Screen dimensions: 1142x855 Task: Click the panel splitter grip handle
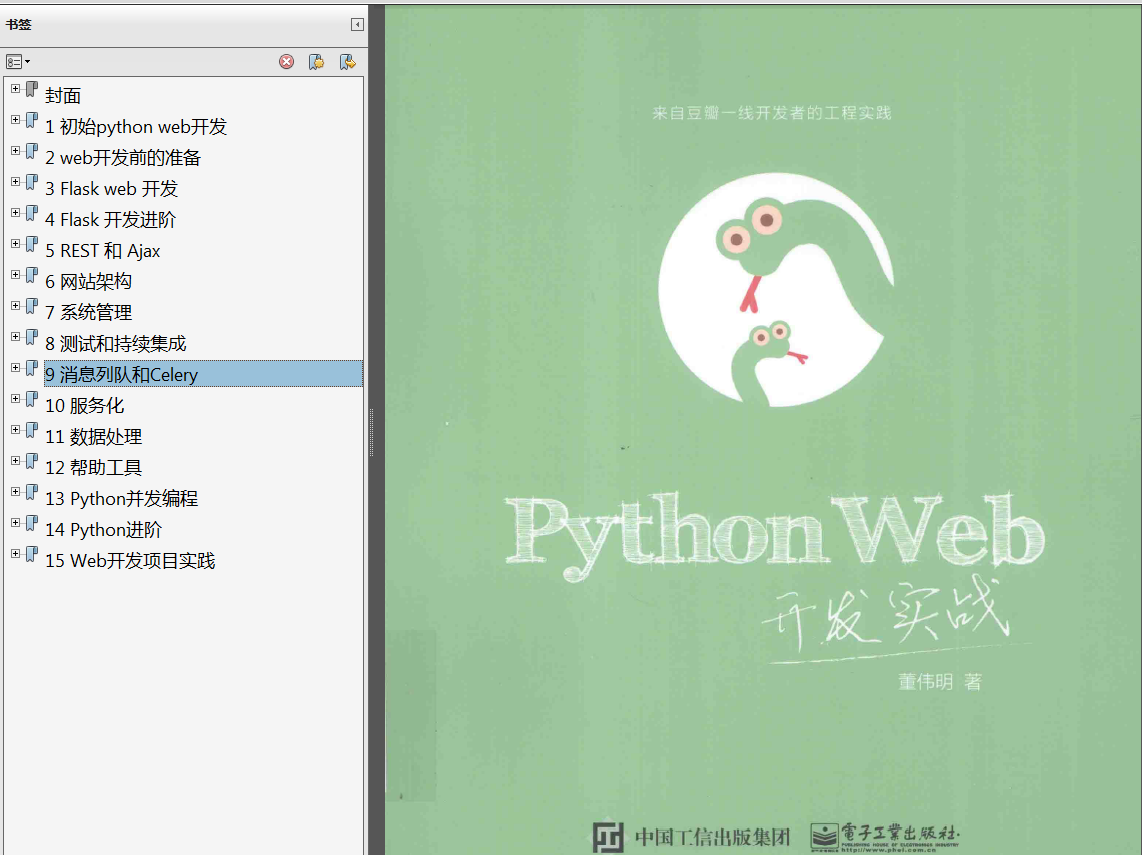click(x=371, y=433)
